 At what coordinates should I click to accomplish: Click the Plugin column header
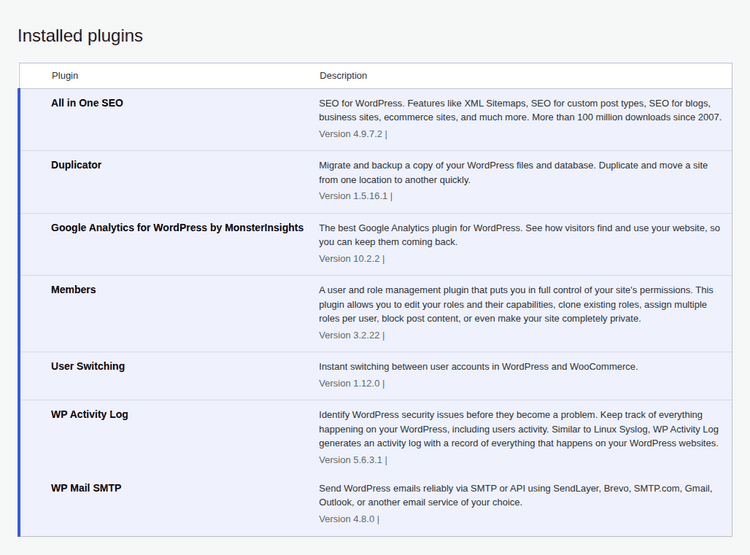point(65,76)
